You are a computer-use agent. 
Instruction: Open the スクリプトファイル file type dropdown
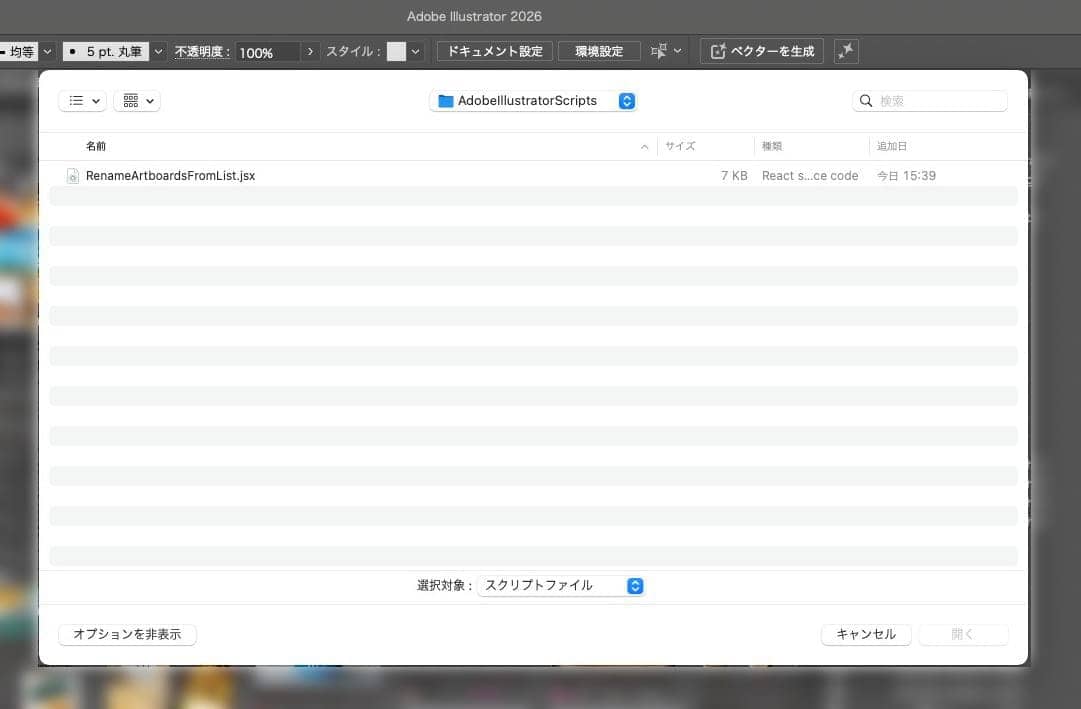coord(561,586)
